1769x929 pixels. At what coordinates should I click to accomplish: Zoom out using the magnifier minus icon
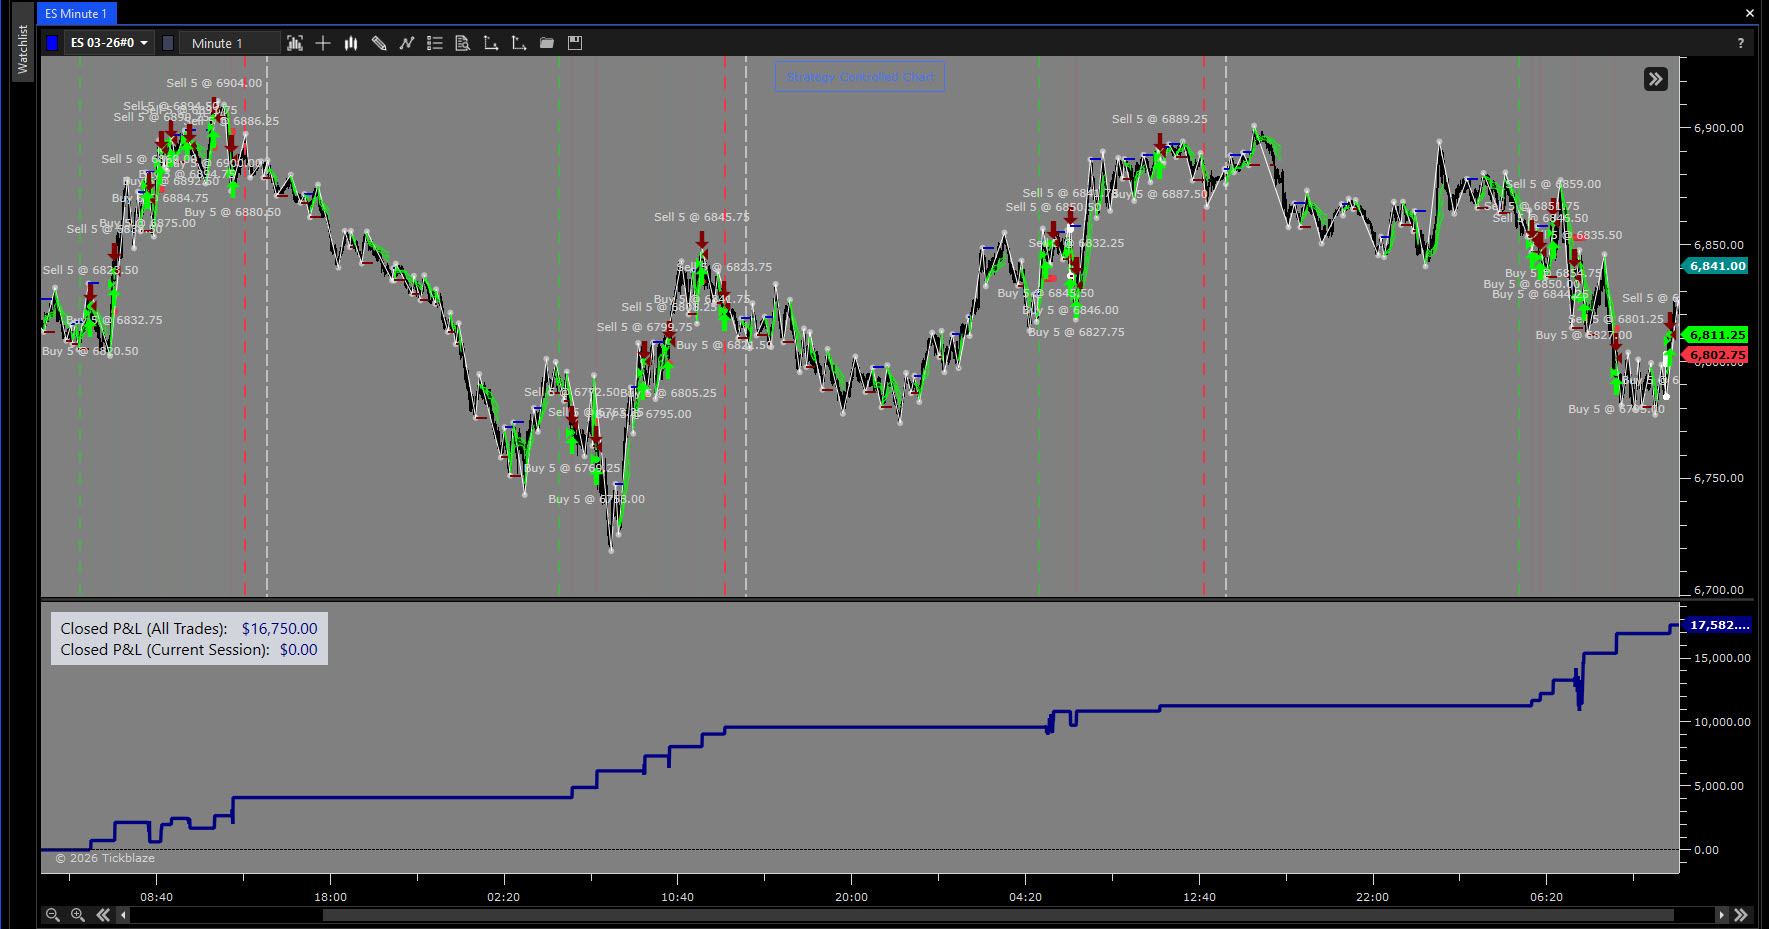click(x=53, y=915)
